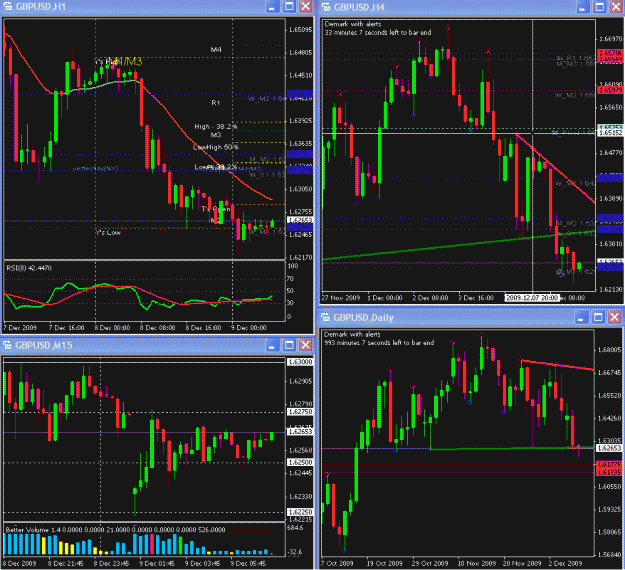Click '10 Nov 2009' on the Daily time axis
Screen dimensions: 625x570
(476, 563)
